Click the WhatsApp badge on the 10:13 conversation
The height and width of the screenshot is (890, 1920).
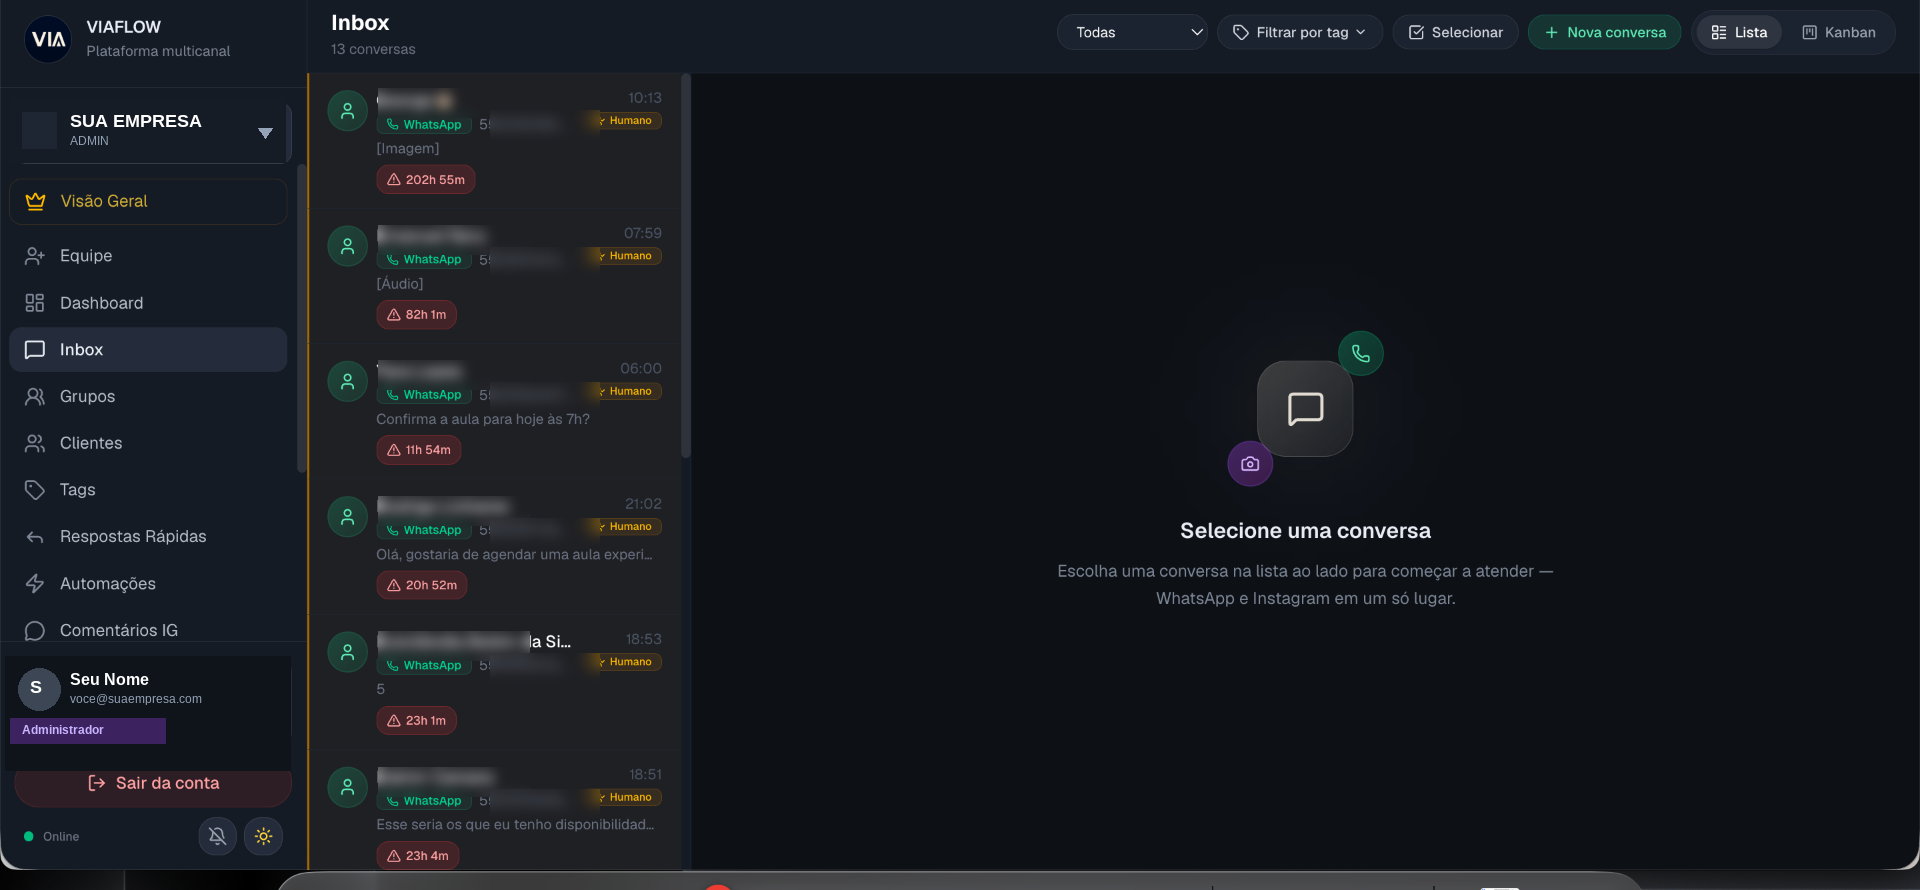[x=424, y=125]
